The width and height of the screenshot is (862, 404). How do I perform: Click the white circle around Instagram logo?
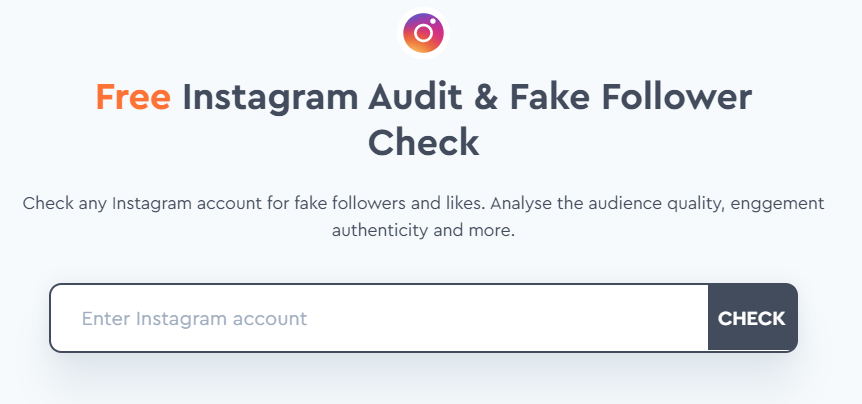pyautogui.click(x=423, y=33)
